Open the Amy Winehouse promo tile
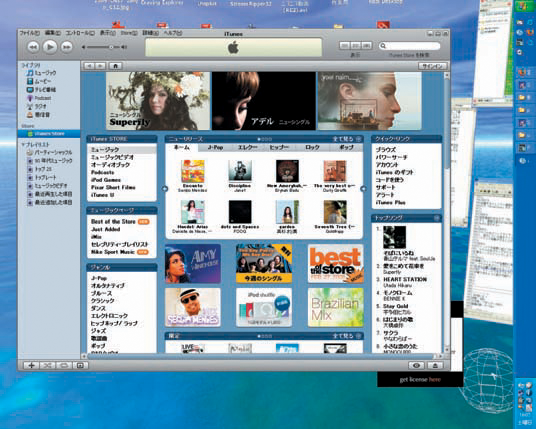 [x=193, y=264]
